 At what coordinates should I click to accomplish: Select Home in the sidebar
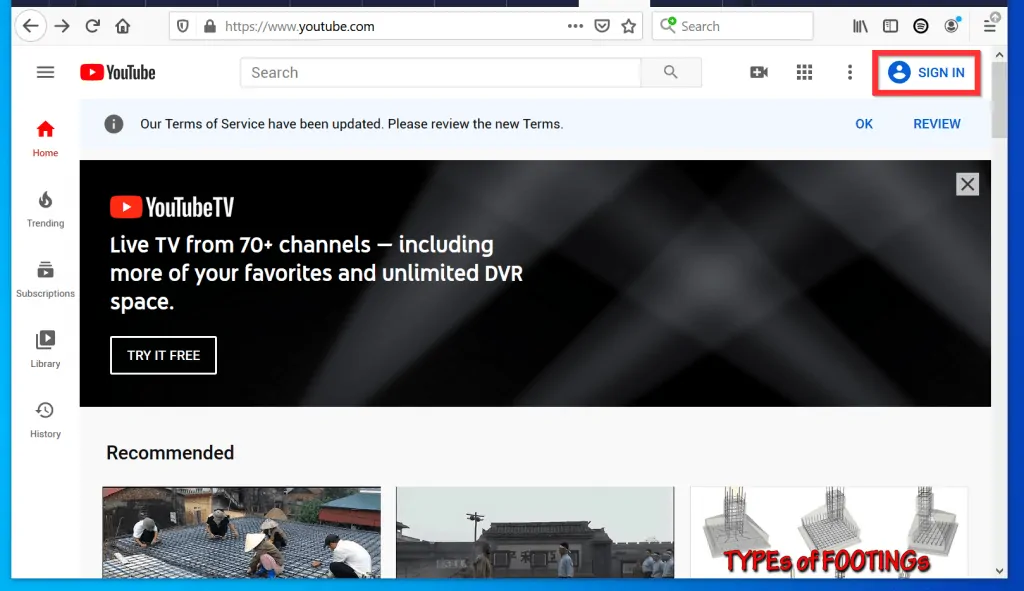45,138
